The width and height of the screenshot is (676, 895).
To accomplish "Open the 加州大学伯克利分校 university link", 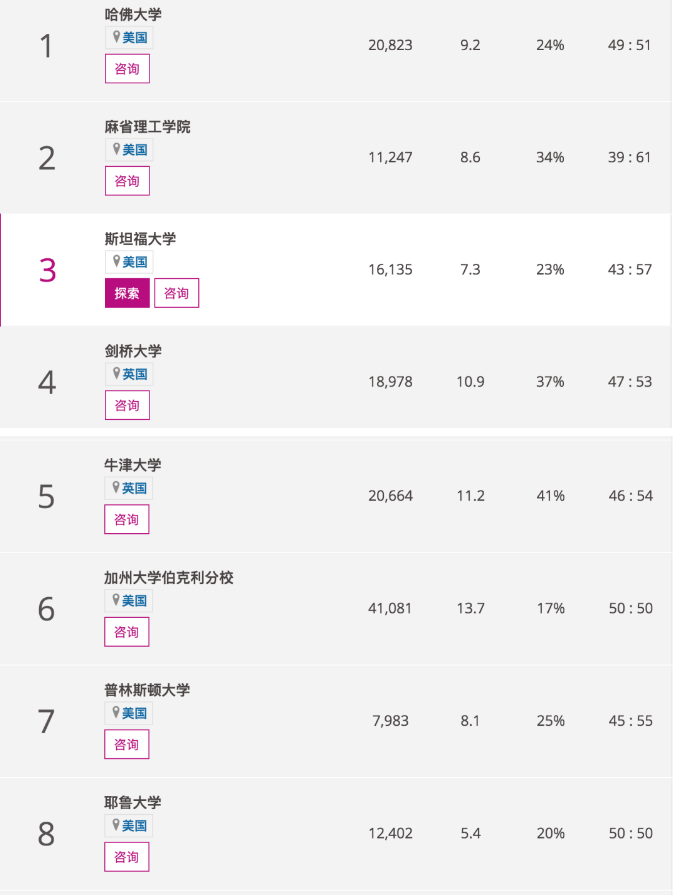I will click(169, 578).
